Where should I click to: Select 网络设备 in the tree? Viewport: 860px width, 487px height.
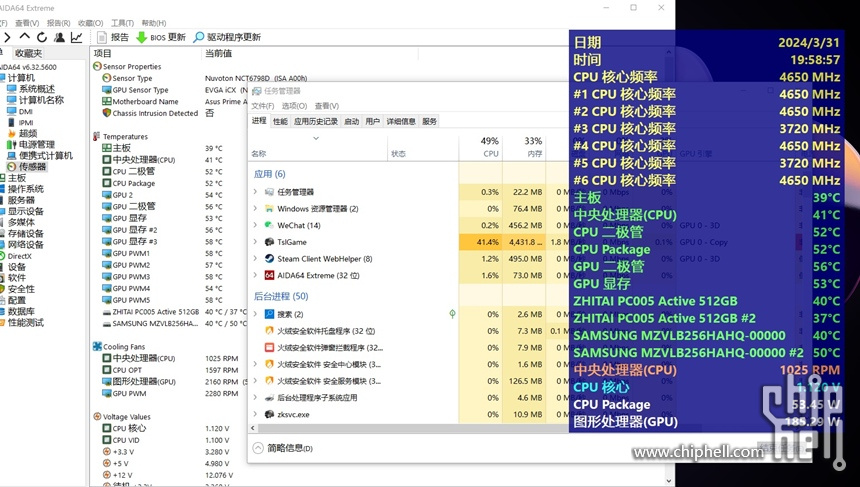click(x=25, y=245)
